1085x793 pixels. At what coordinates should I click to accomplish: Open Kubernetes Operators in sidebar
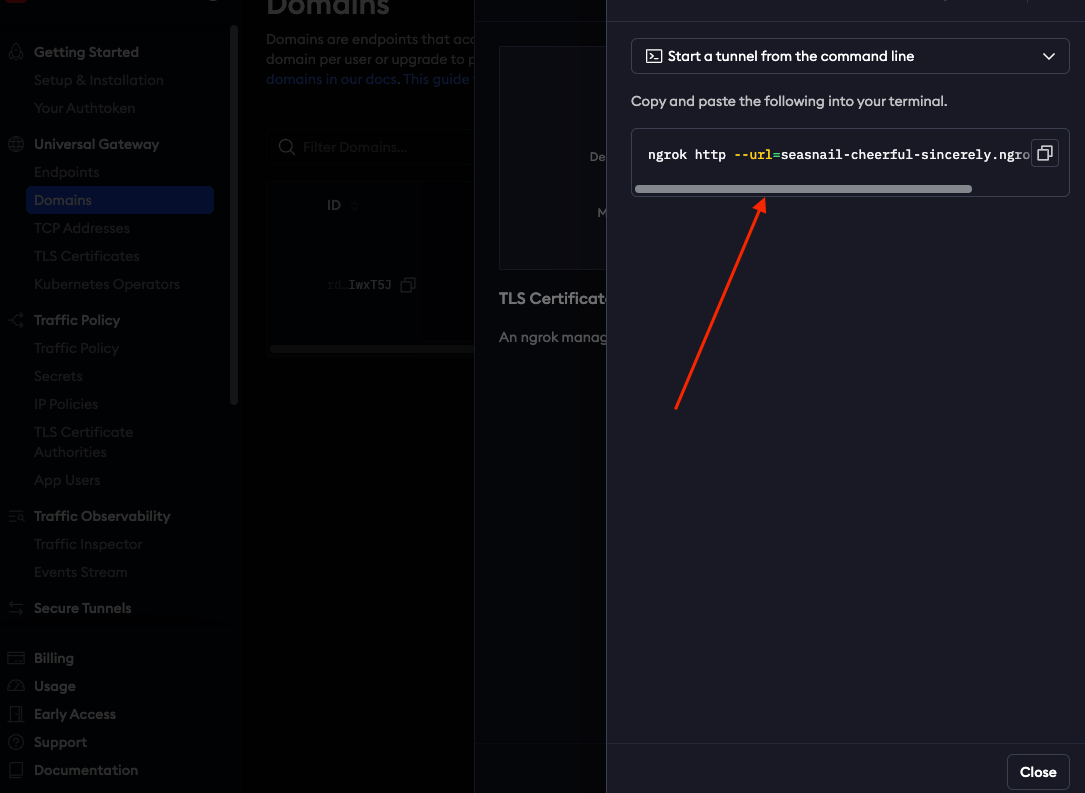click(x=106, y=284)
